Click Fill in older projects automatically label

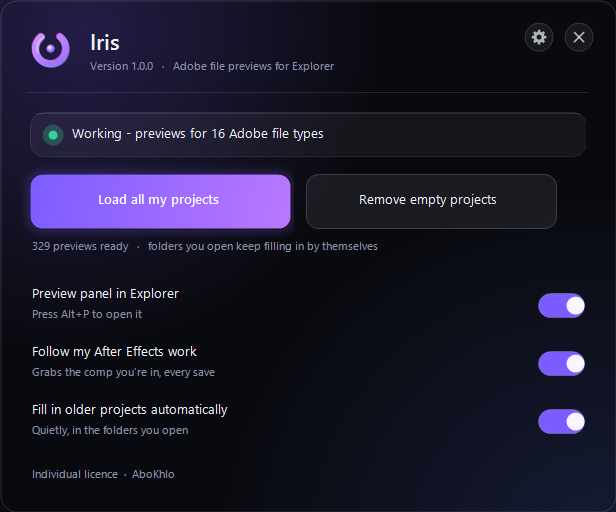130,410
